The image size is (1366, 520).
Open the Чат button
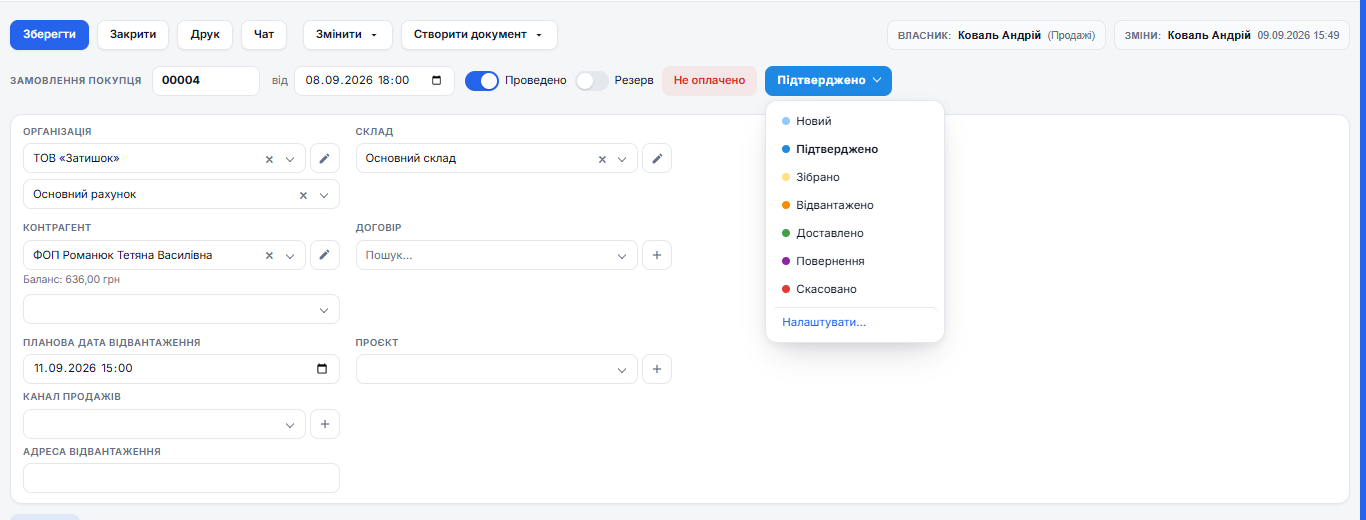264,35
